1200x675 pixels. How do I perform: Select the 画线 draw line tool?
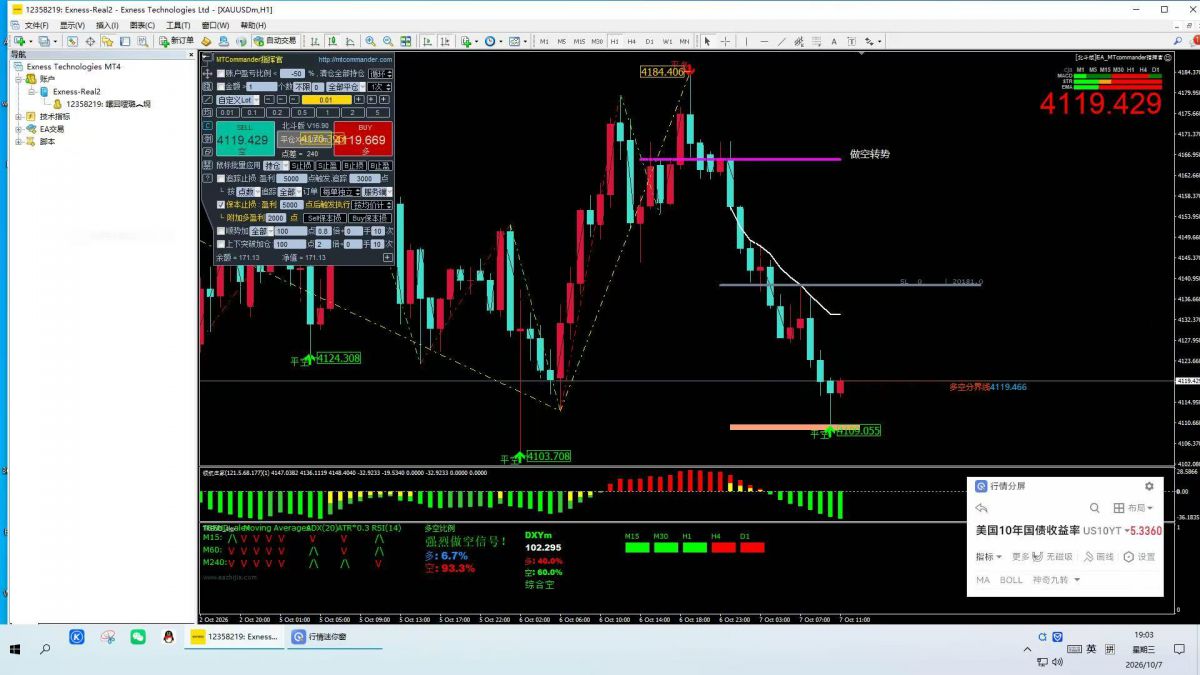pyautogui.click(x=1099, y=557)
